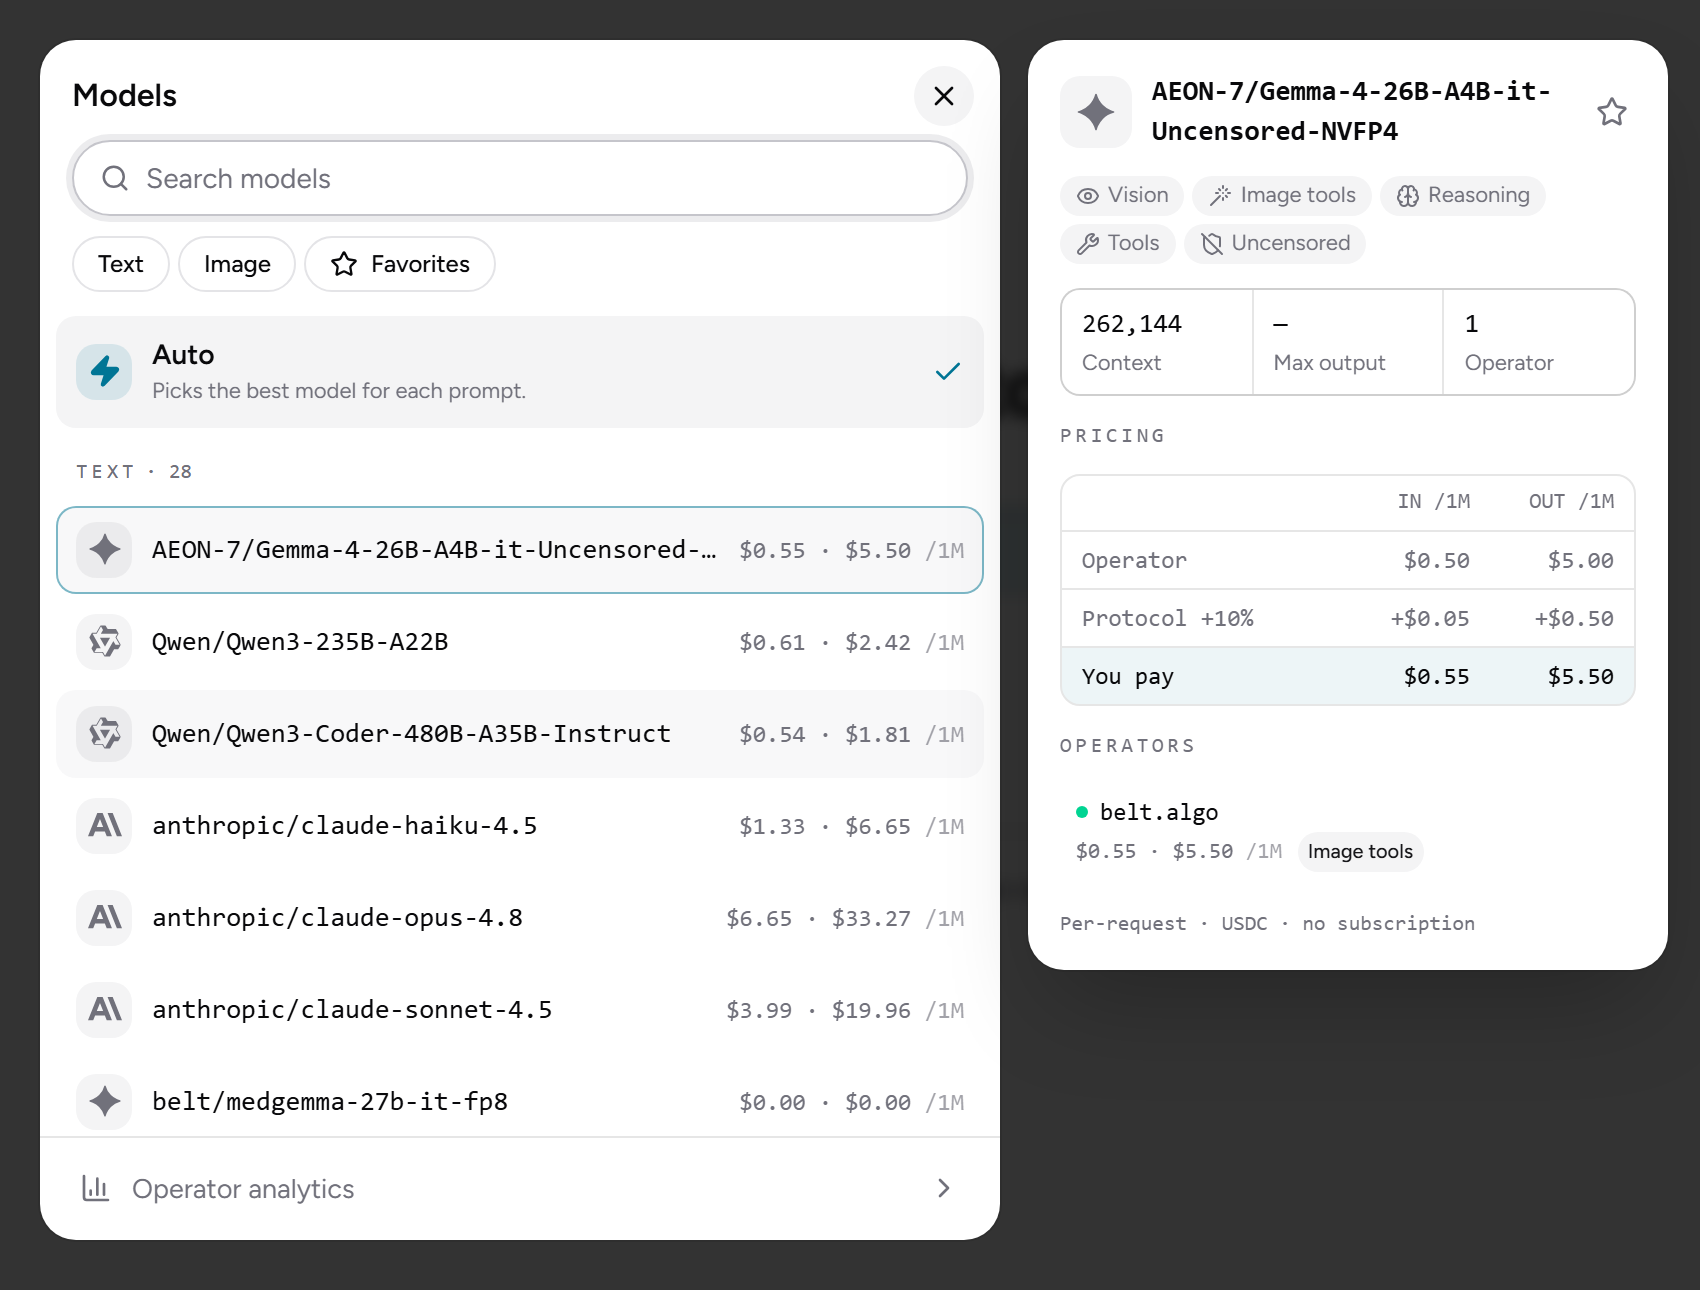
Task: Click the Auto lightning bolt icon
Action: click(x=104, y=372)
